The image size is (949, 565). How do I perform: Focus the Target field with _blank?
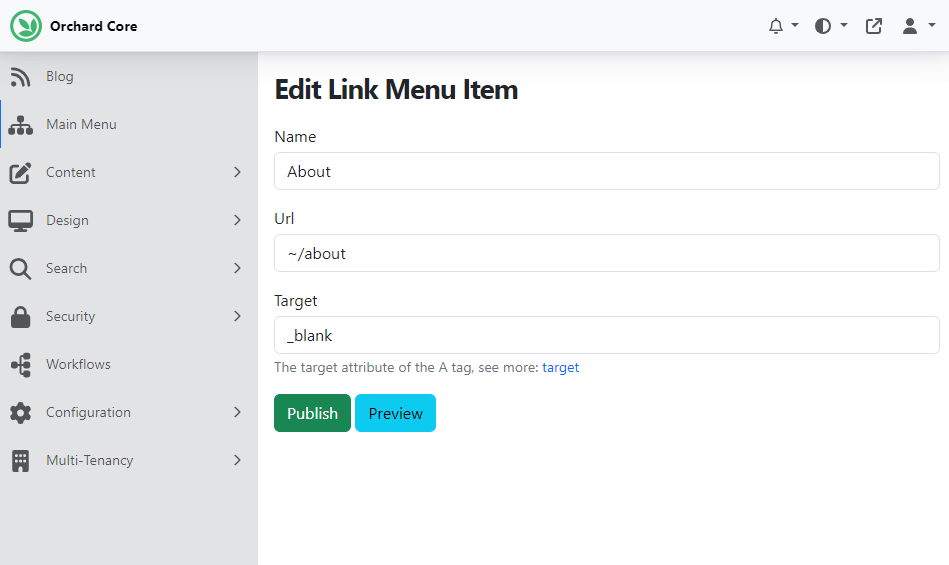(606, 335)
